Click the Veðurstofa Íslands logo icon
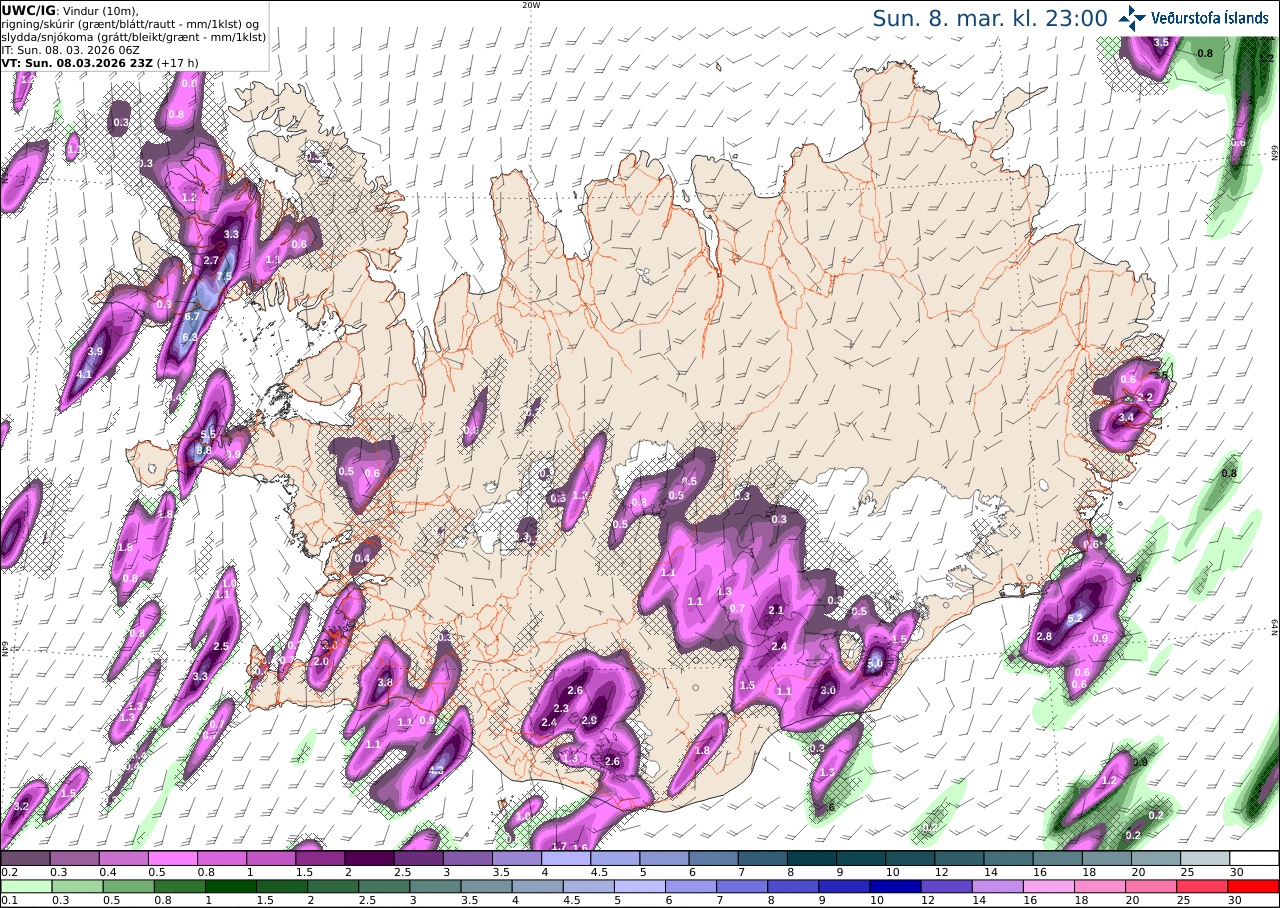This screenshot has height=908, width=1280. (x=1132, y=18)
